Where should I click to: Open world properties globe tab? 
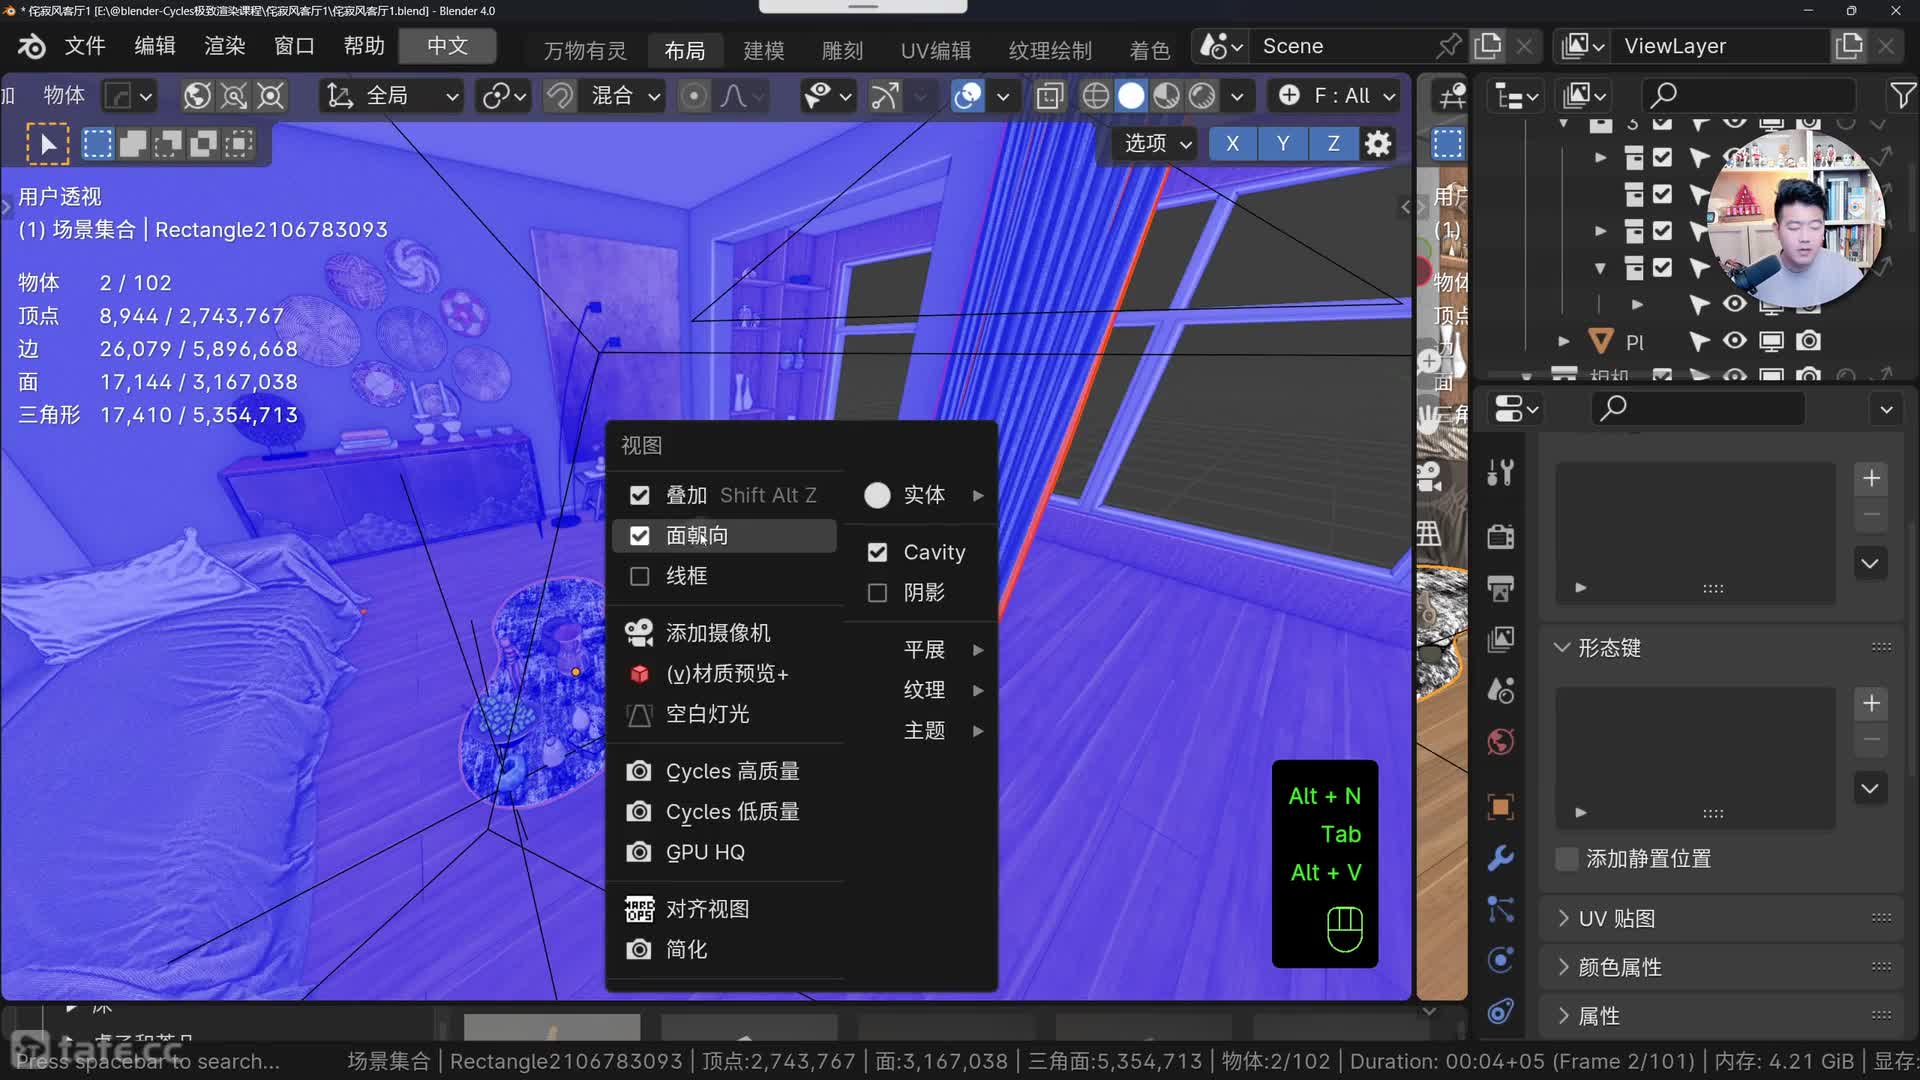click(x=1500, y=742)
